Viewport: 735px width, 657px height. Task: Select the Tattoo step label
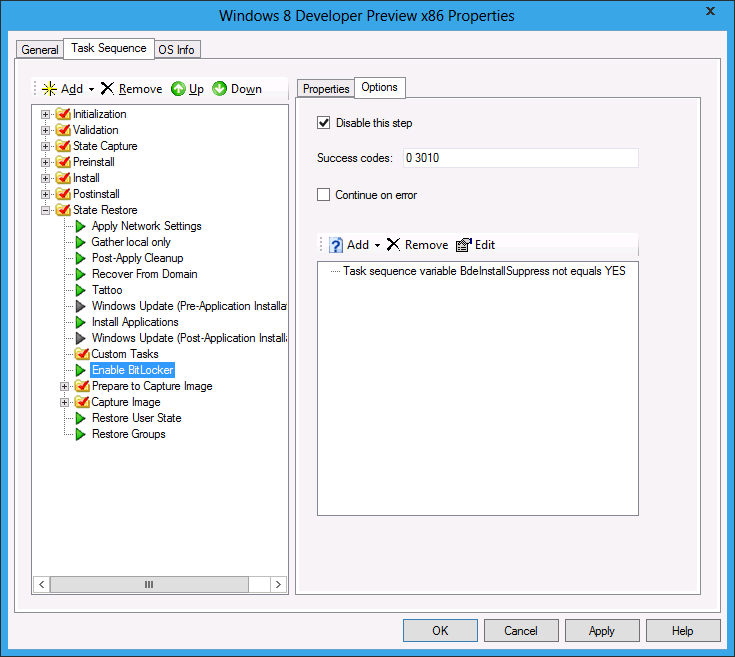pyautogui.click(x=107, y=290)
